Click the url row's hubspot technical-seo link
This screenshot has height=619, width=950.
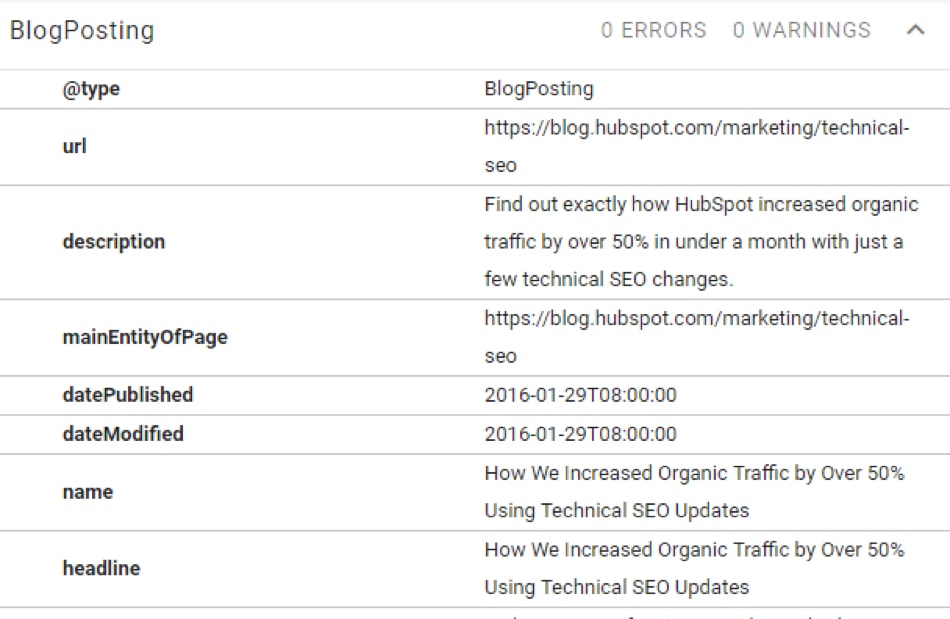(697, 146)
